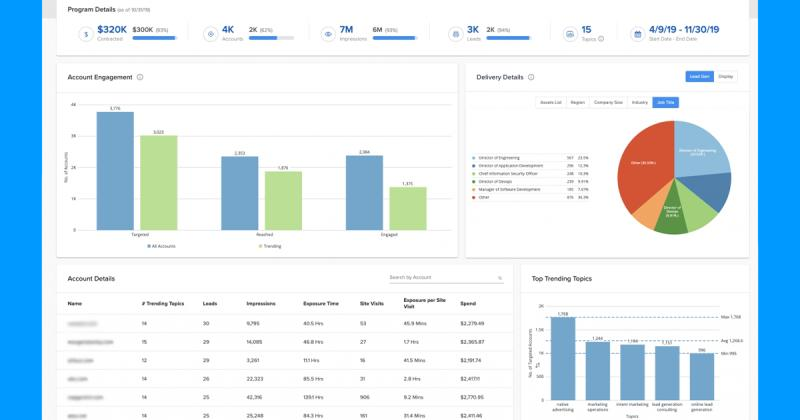Open the Delivery Details info icon
The height and width of the screenshot is (420, 800).
pyautogui.click(x=531, y=77)
